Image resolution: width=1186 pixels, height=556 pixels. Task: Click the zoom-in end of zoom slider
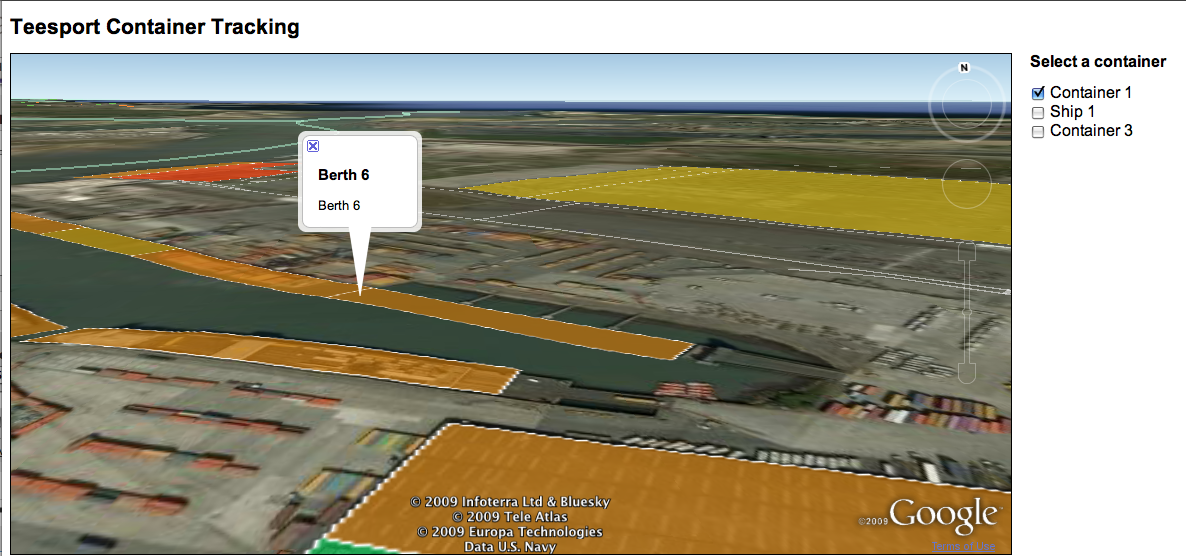pyautogui.click(x=967, y=252)
